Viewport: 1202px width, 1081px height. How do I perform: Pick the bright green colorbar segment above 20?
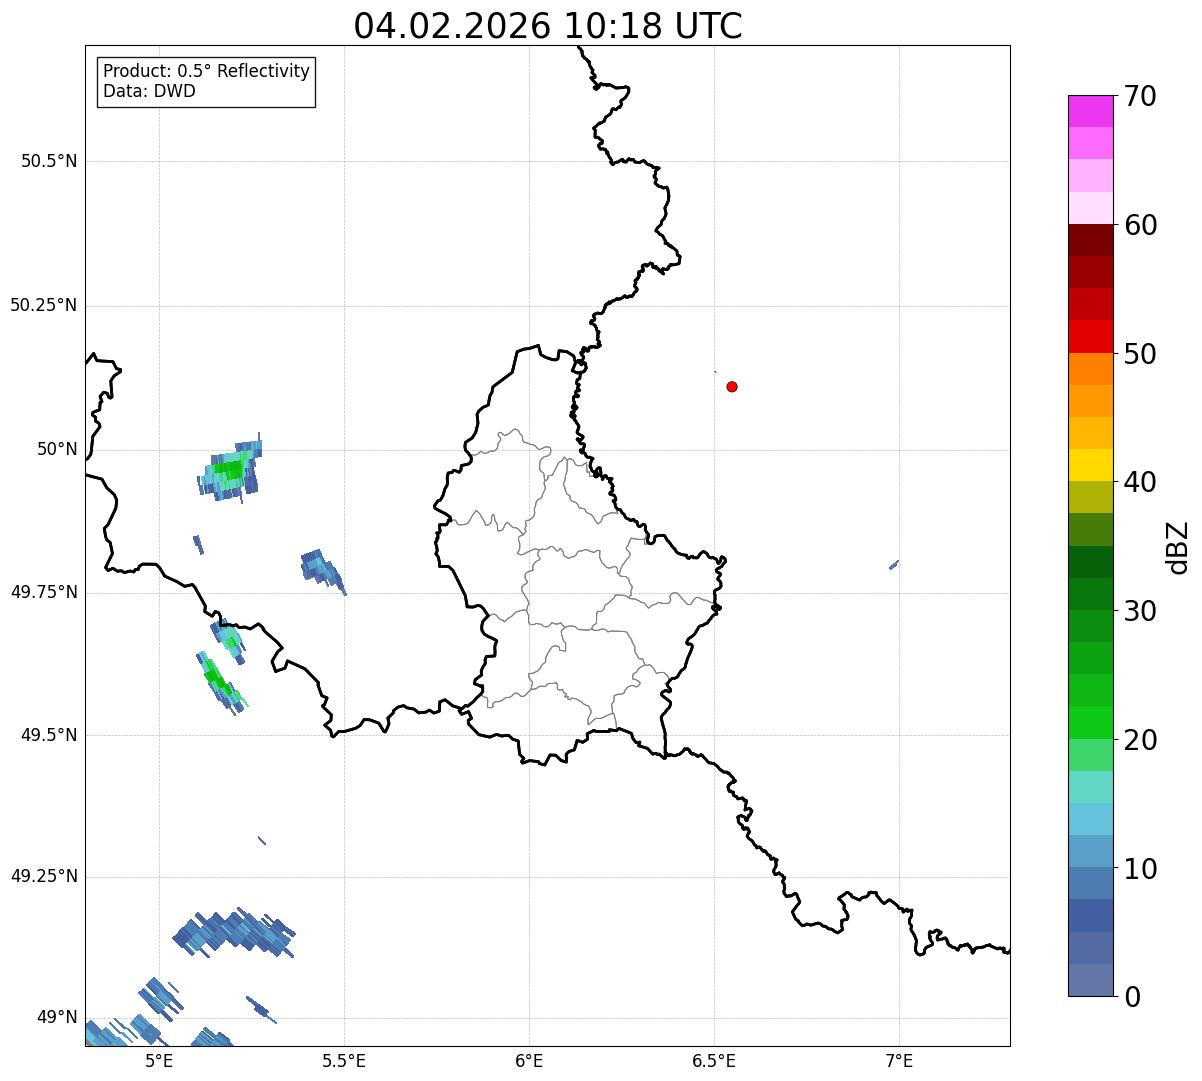(1090, 723)
